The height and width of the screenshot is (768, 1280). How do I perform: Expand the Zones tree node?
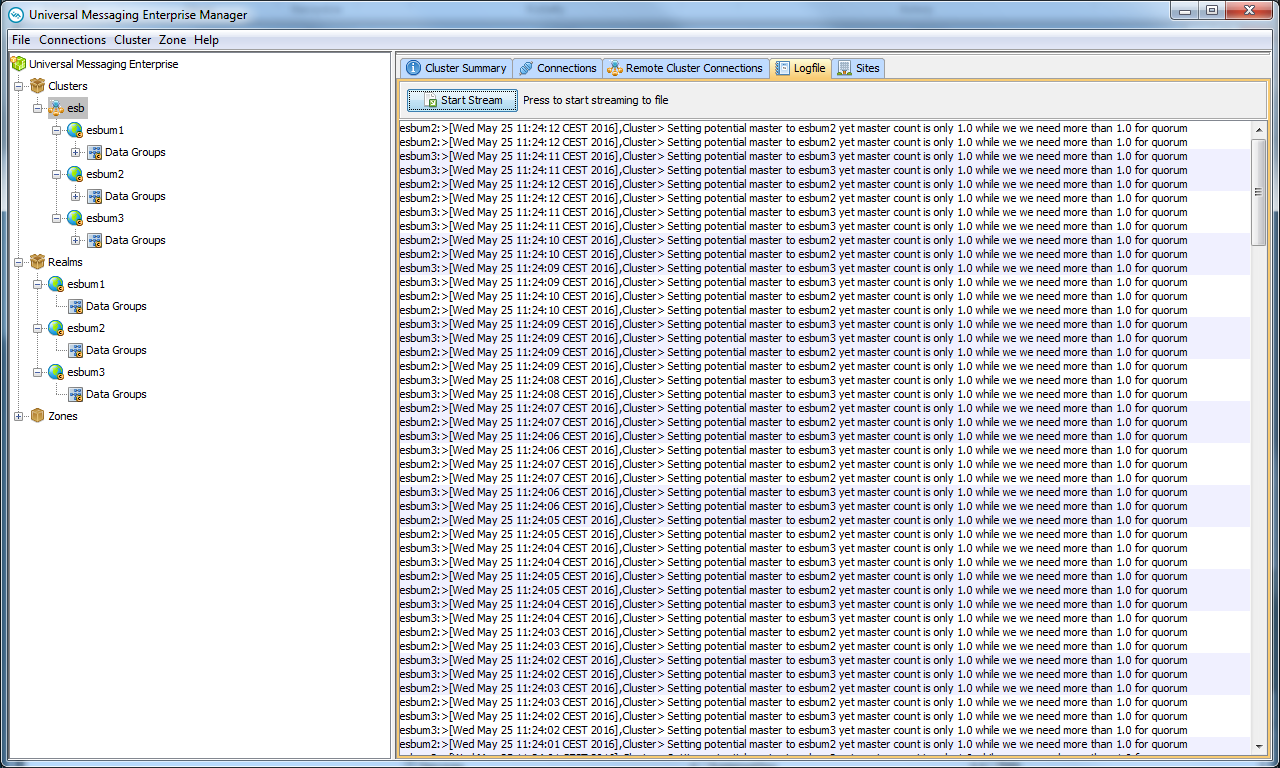pos(19,416)
